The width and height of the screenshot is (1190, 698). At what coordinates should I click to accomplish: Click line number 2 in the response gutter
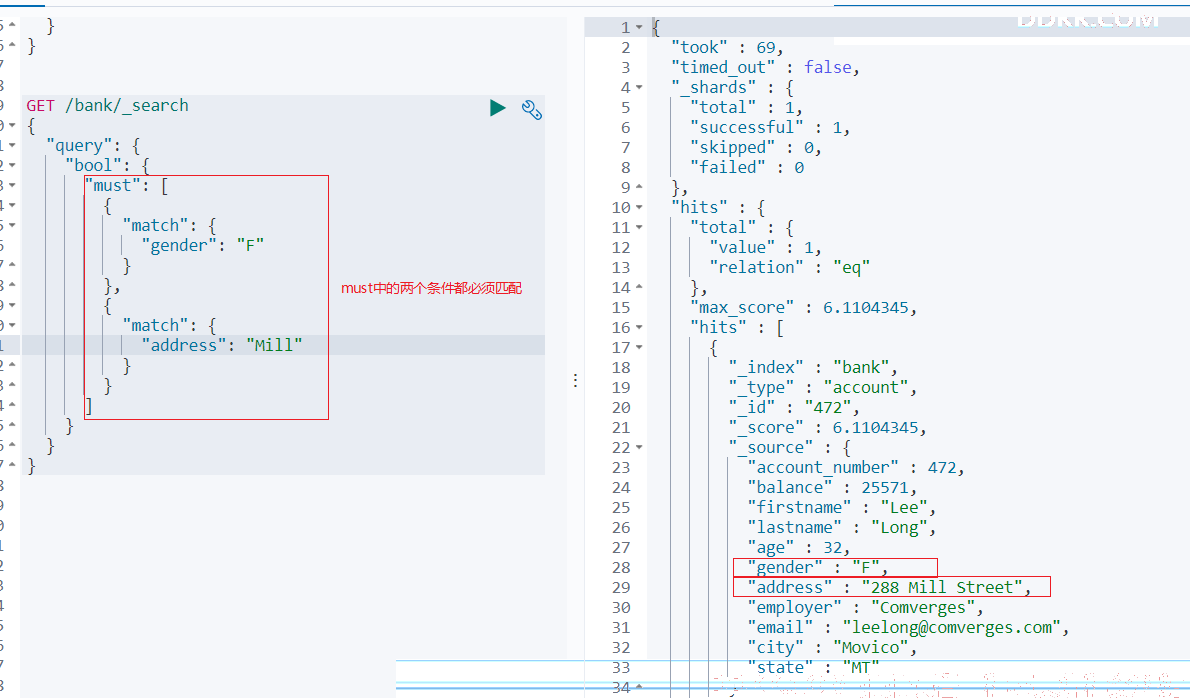click(x=625, y=48)
